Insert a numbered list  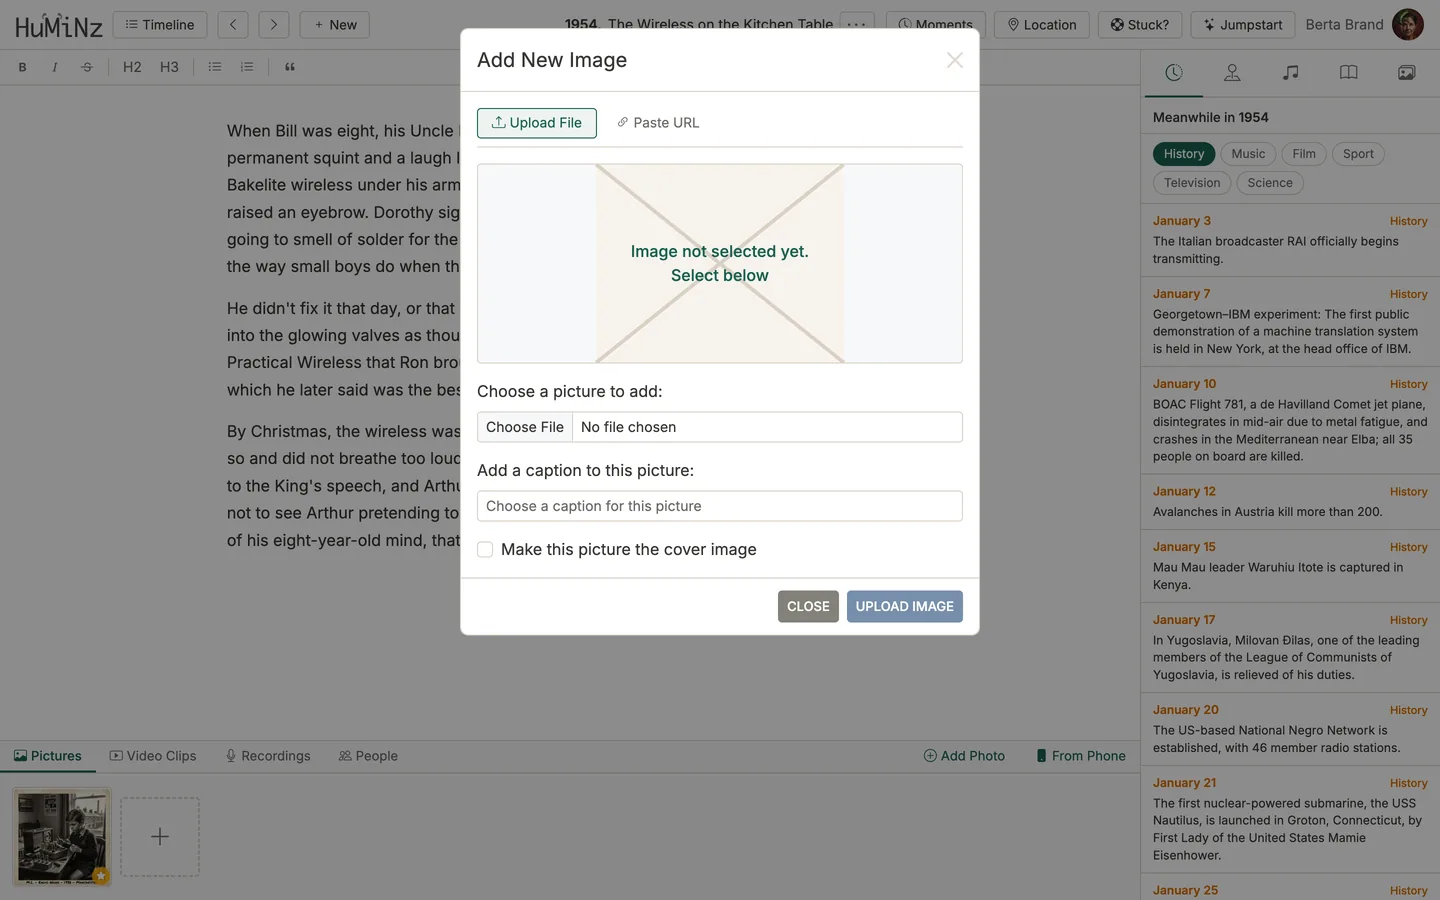point(247,67)
